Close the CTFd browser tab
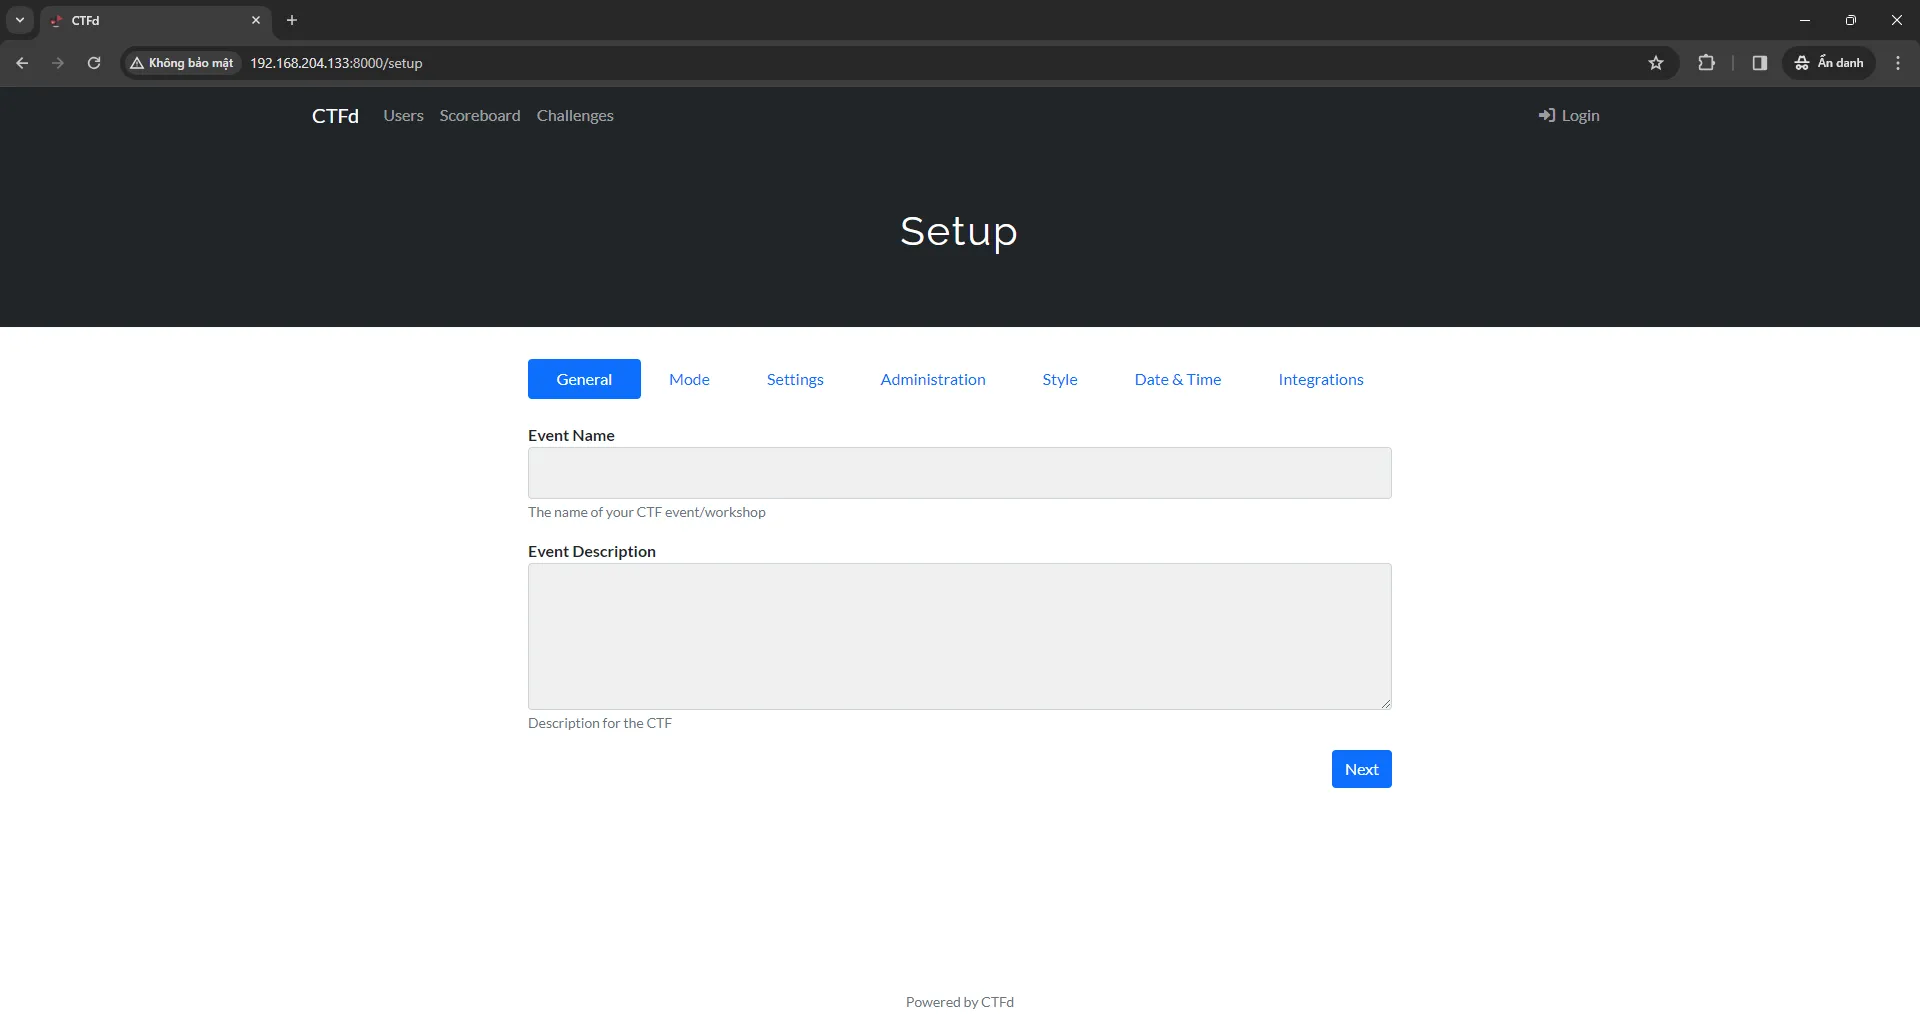 click(x=256, y=20)
